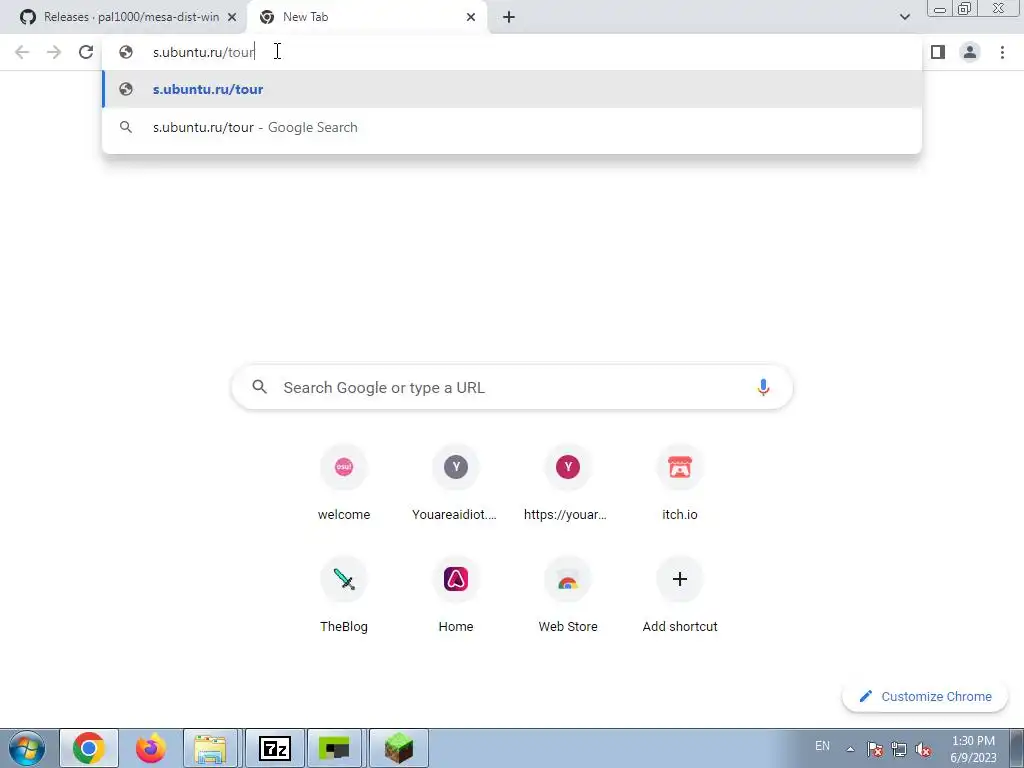
Task: Go forward using the forward arrow
Action: tap(54, 52)
